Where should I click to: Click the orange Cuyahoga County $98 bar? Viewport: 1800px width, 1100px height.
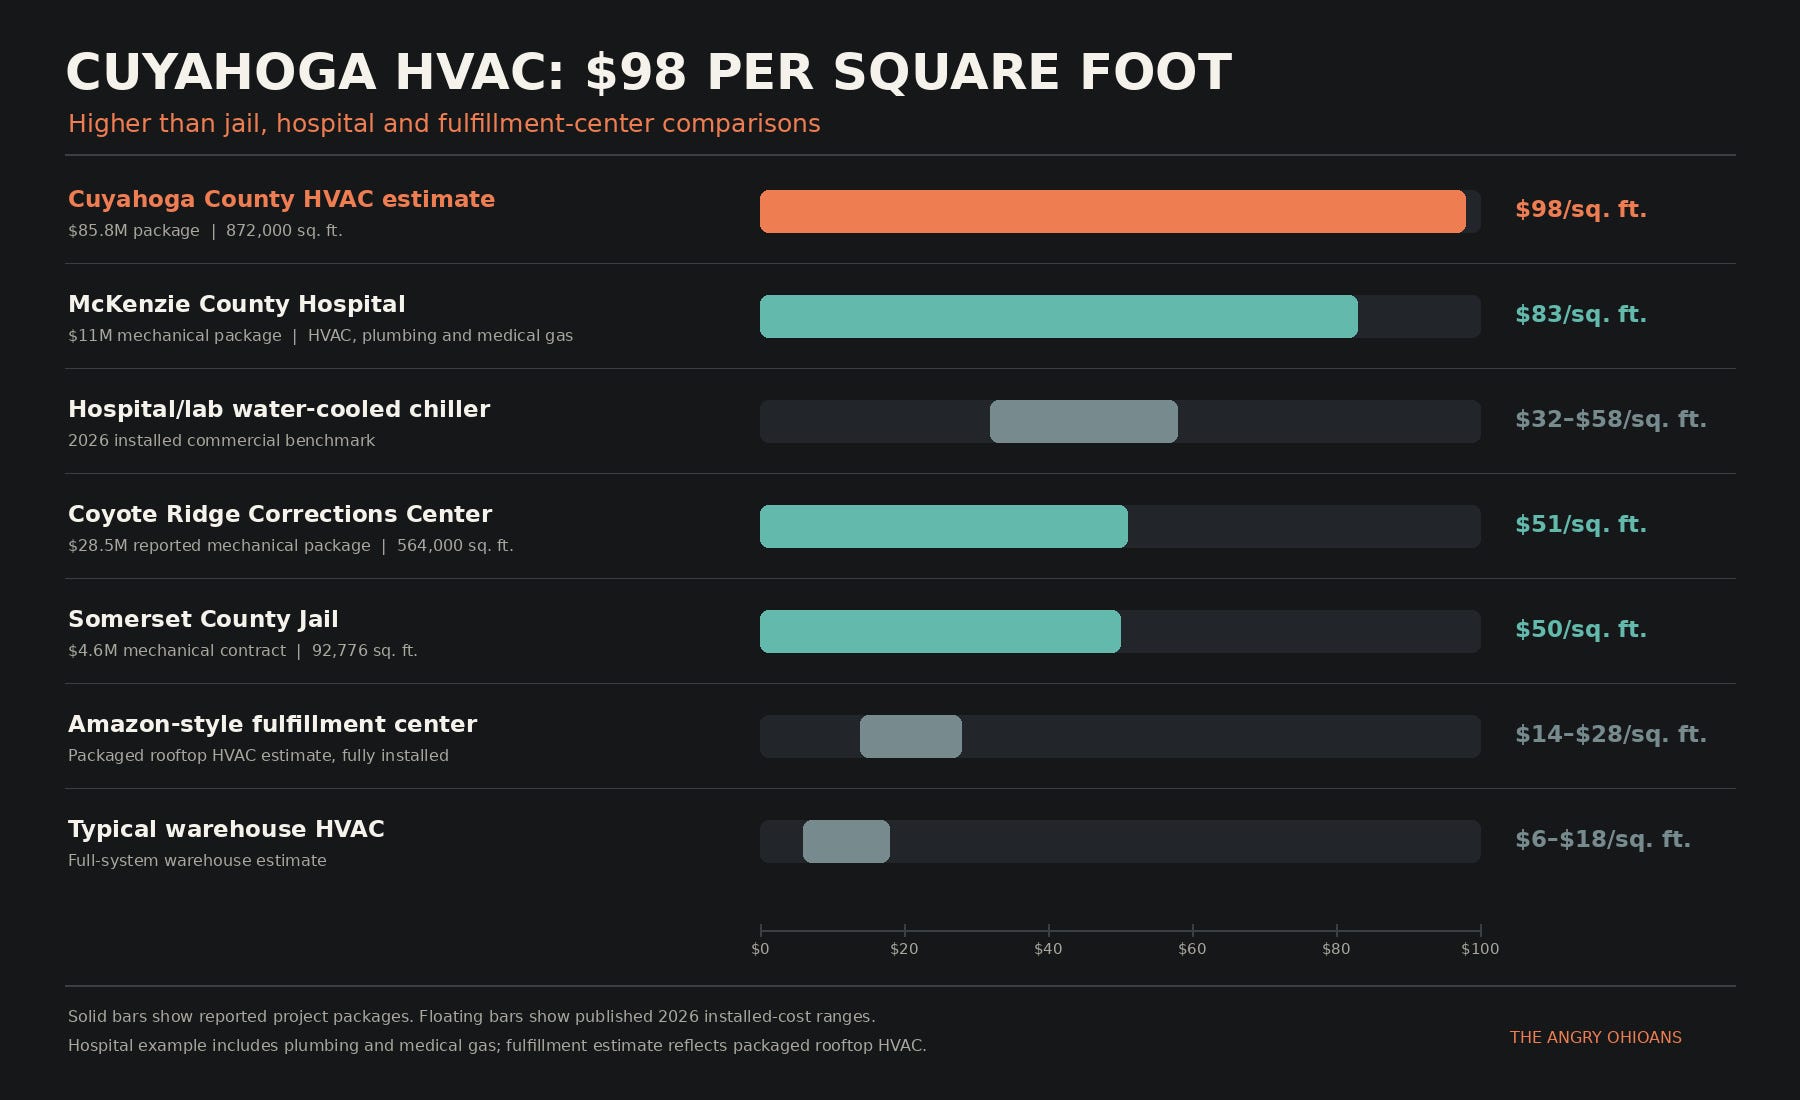coord(1113,212)
